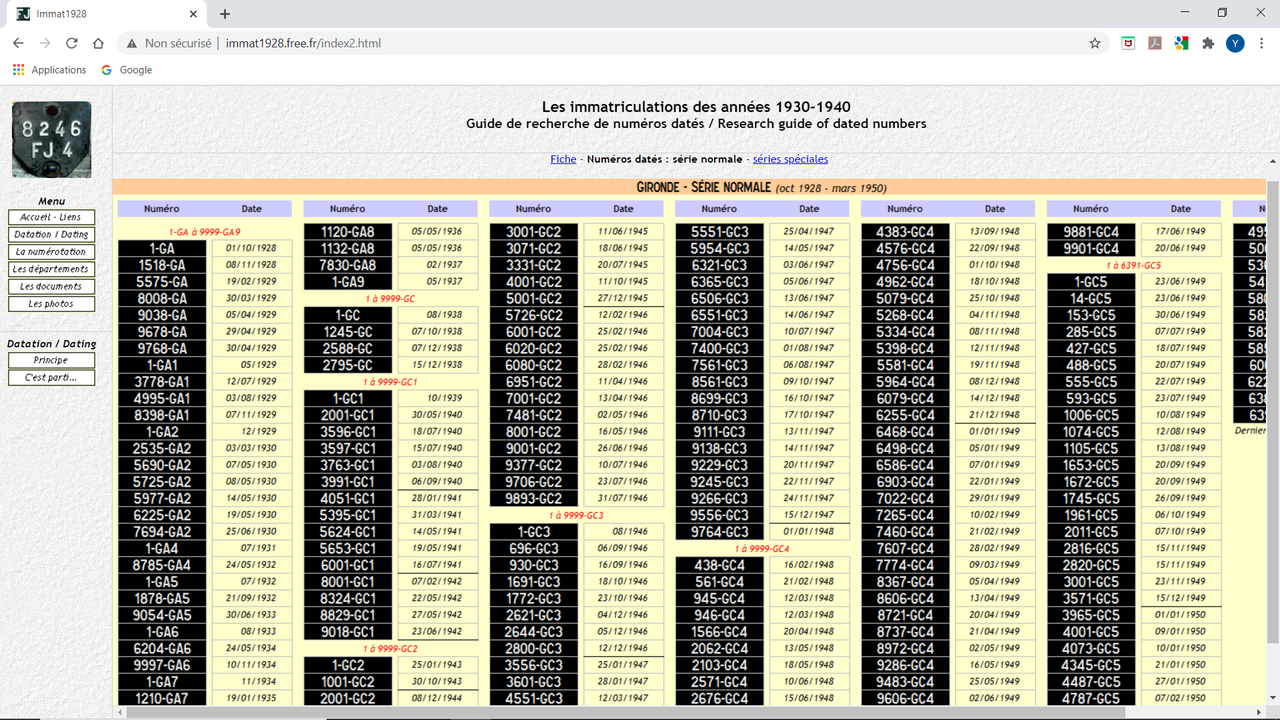Open the profile avatar Y button
This screenshot has height=720, width=1280.
pos(1235,43)
